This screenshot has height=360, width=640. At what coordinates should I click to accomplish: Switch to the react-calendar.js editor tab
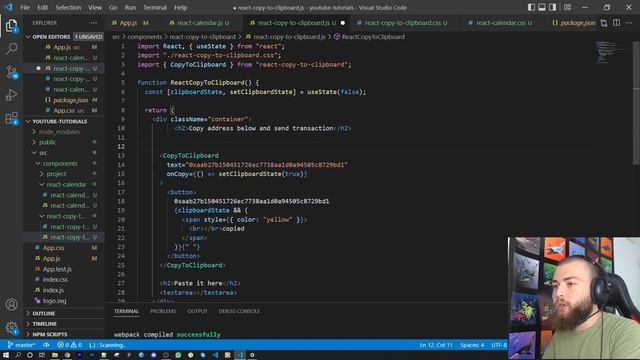point(200,23)
